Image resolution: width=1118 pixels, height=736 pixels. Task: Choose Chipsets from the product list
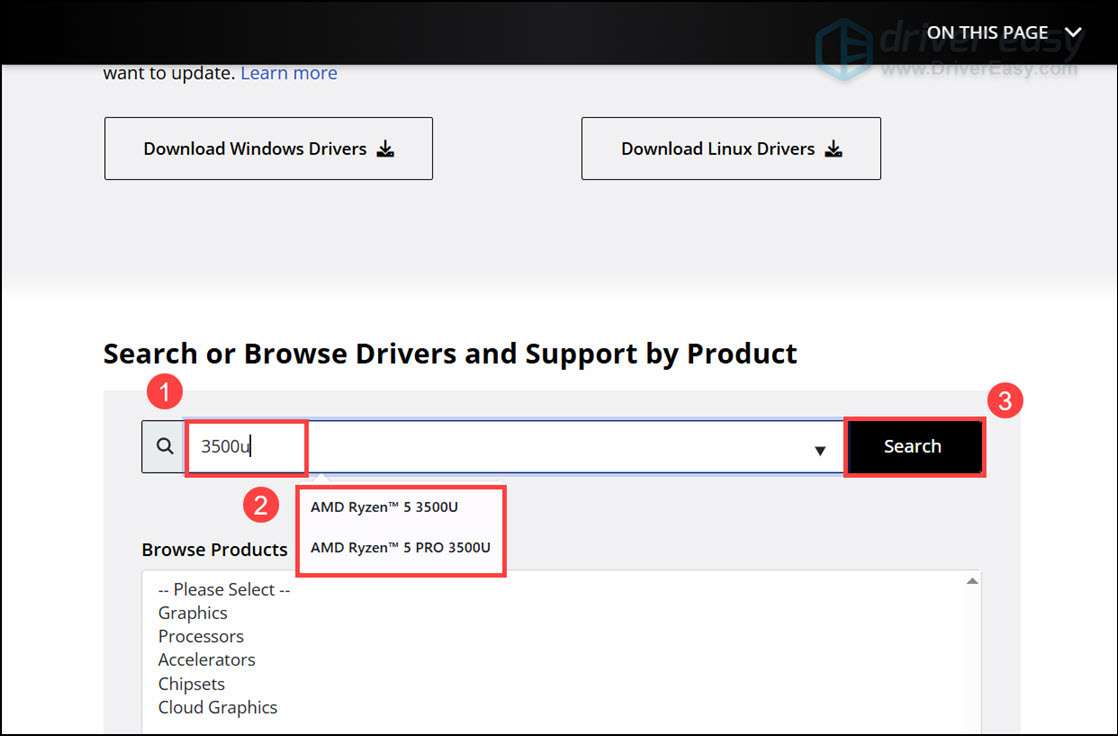pyautogui.click(x=192, y=684)
